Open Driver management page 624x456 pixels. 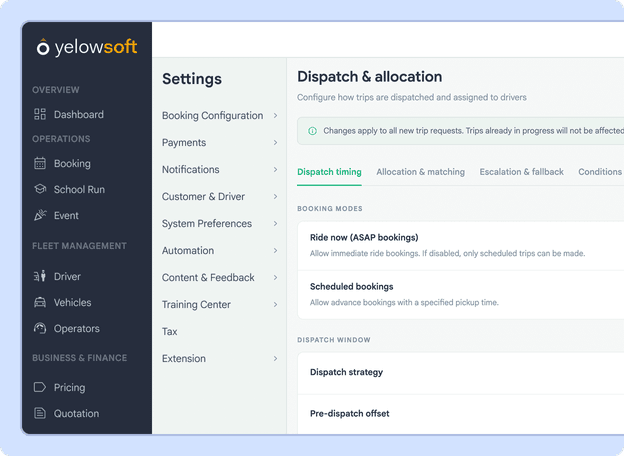pos(67,277)
